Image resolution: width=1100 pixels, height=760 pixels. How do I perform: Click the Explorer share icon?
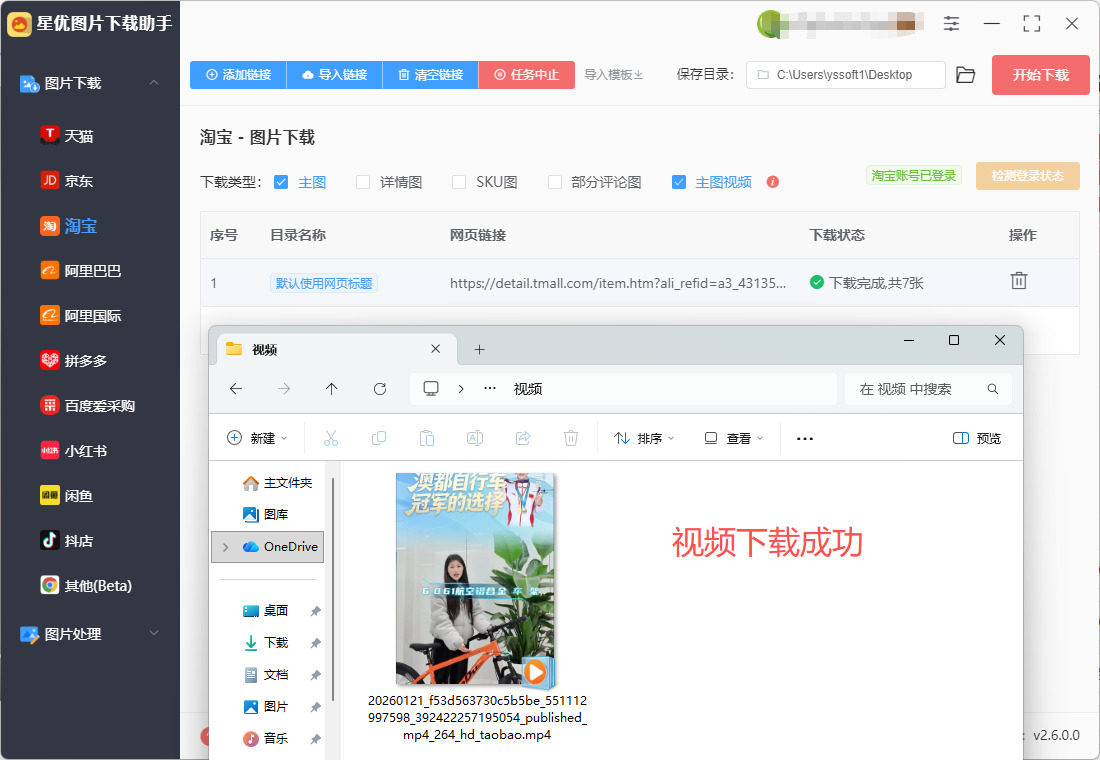523,439
